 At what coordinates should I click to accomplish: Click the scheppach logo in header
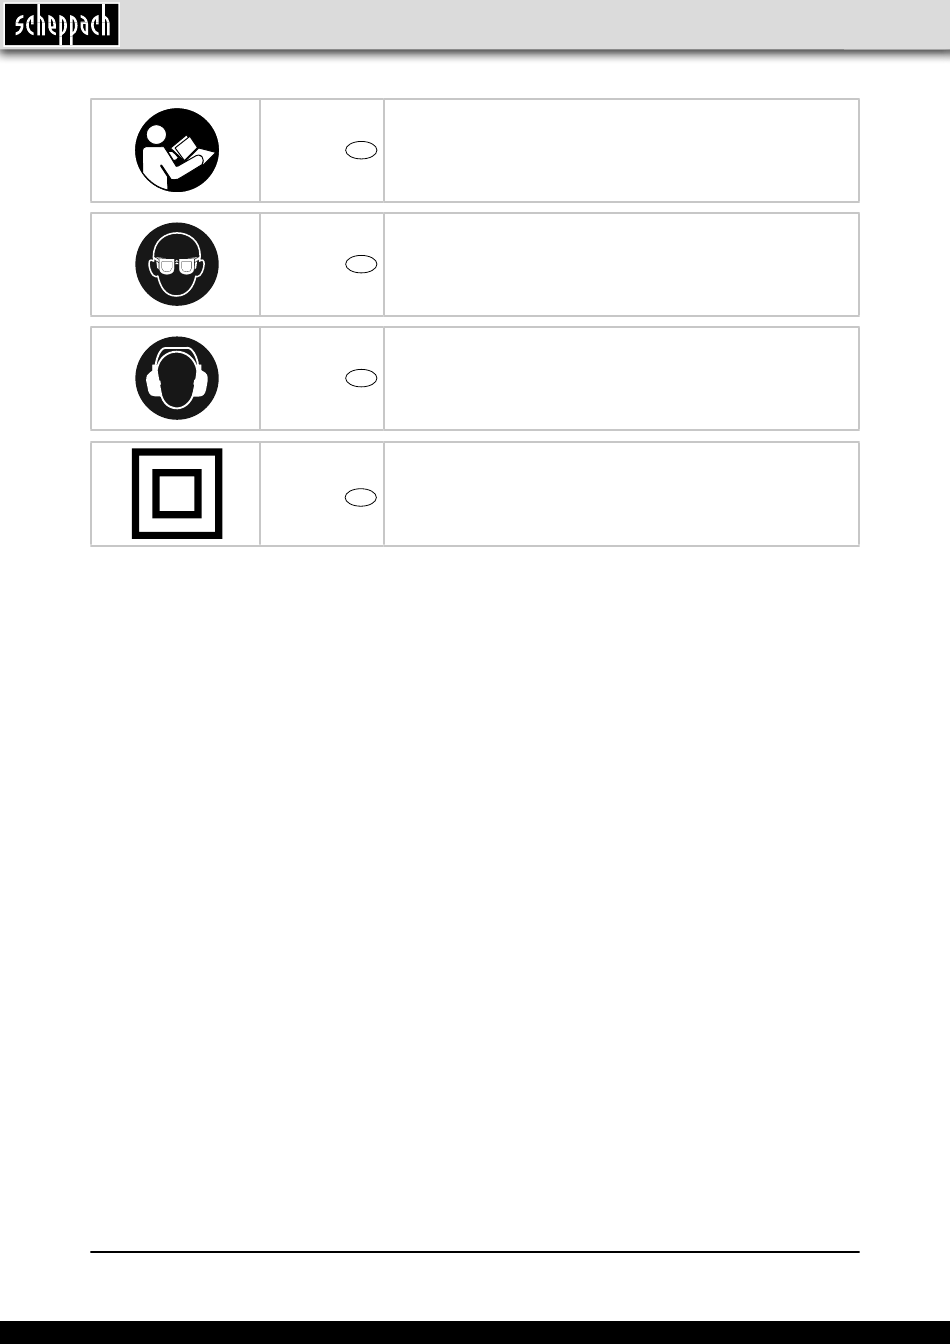point(61,24)
